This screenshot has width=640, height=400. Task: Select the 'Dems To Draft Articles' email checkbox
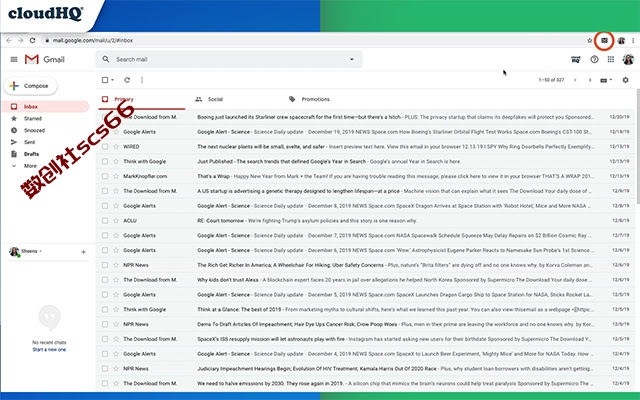[105, 324]
